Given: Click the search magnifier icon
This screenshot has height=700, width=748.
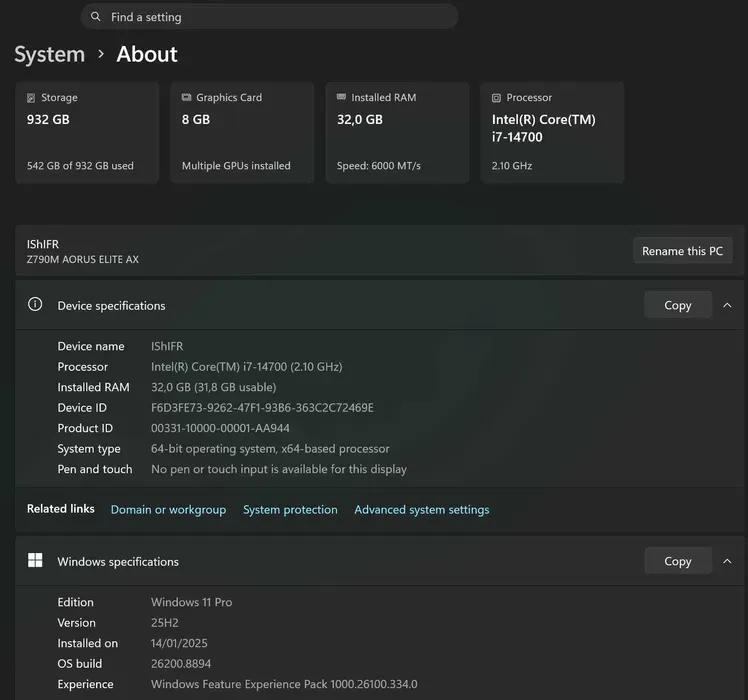Looking at the screenshot, I should 95,17.
